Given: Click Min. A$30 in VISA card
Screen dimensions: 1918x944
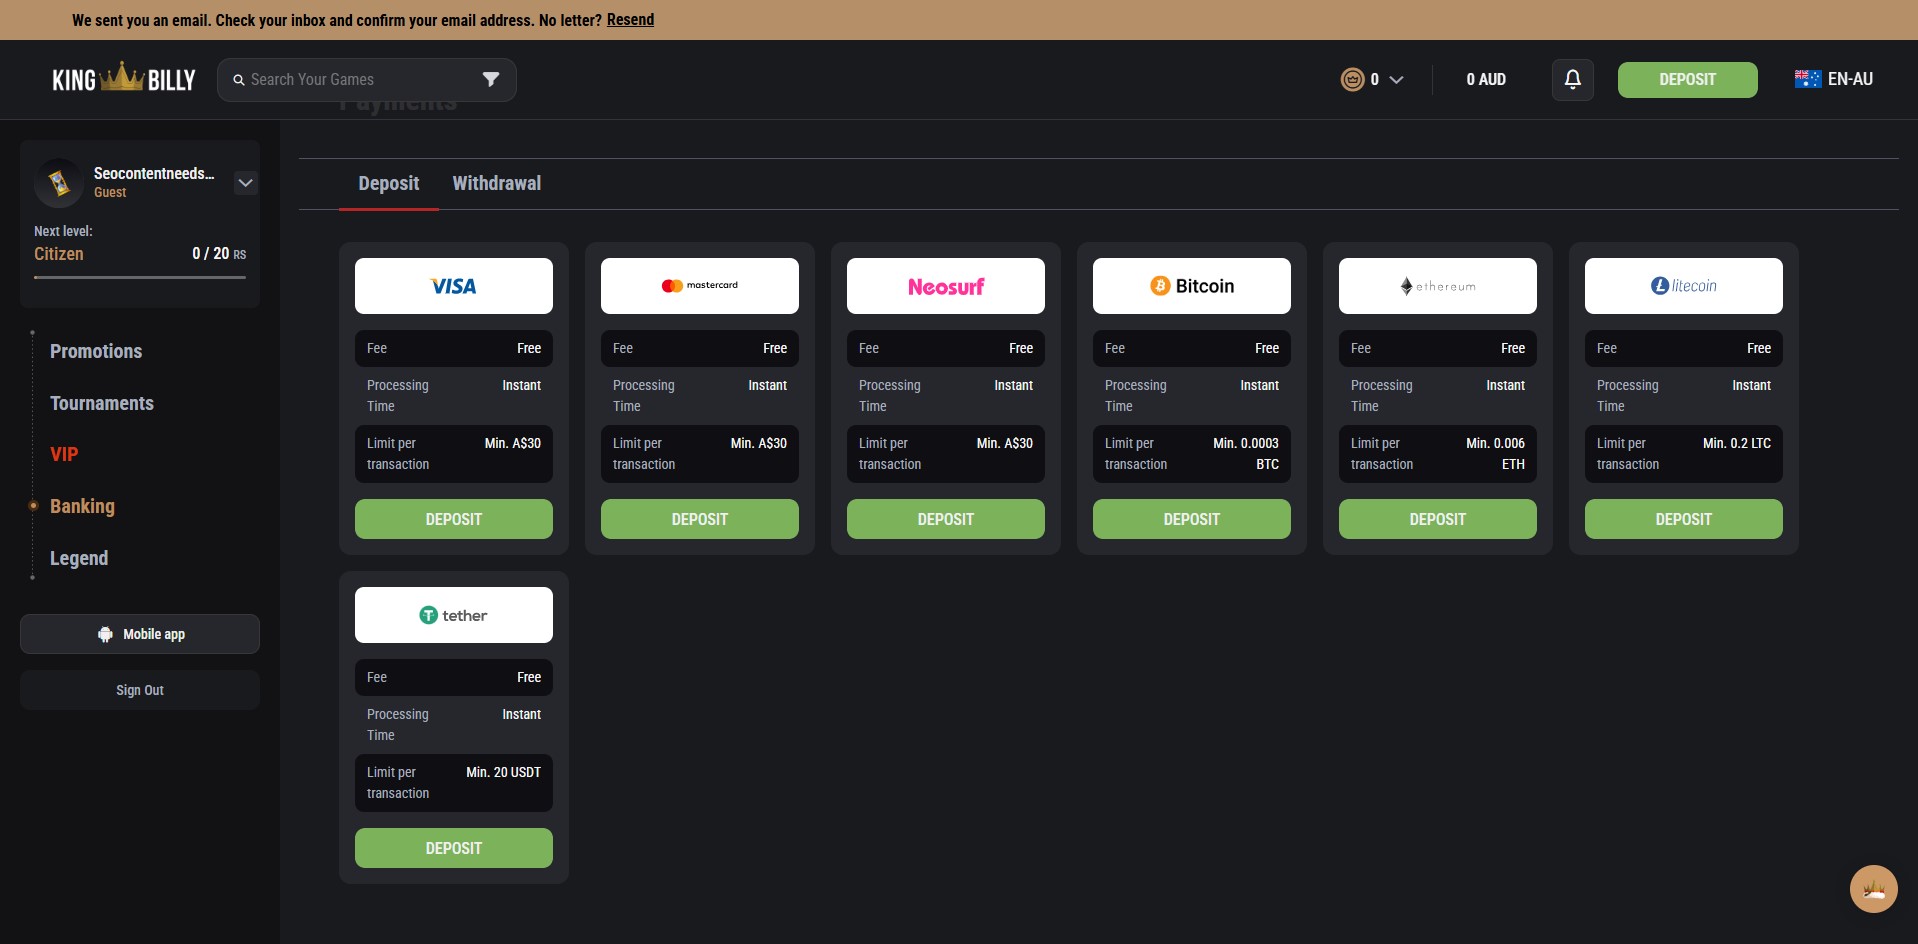Looking at the screenshot, I should point(512,443).
